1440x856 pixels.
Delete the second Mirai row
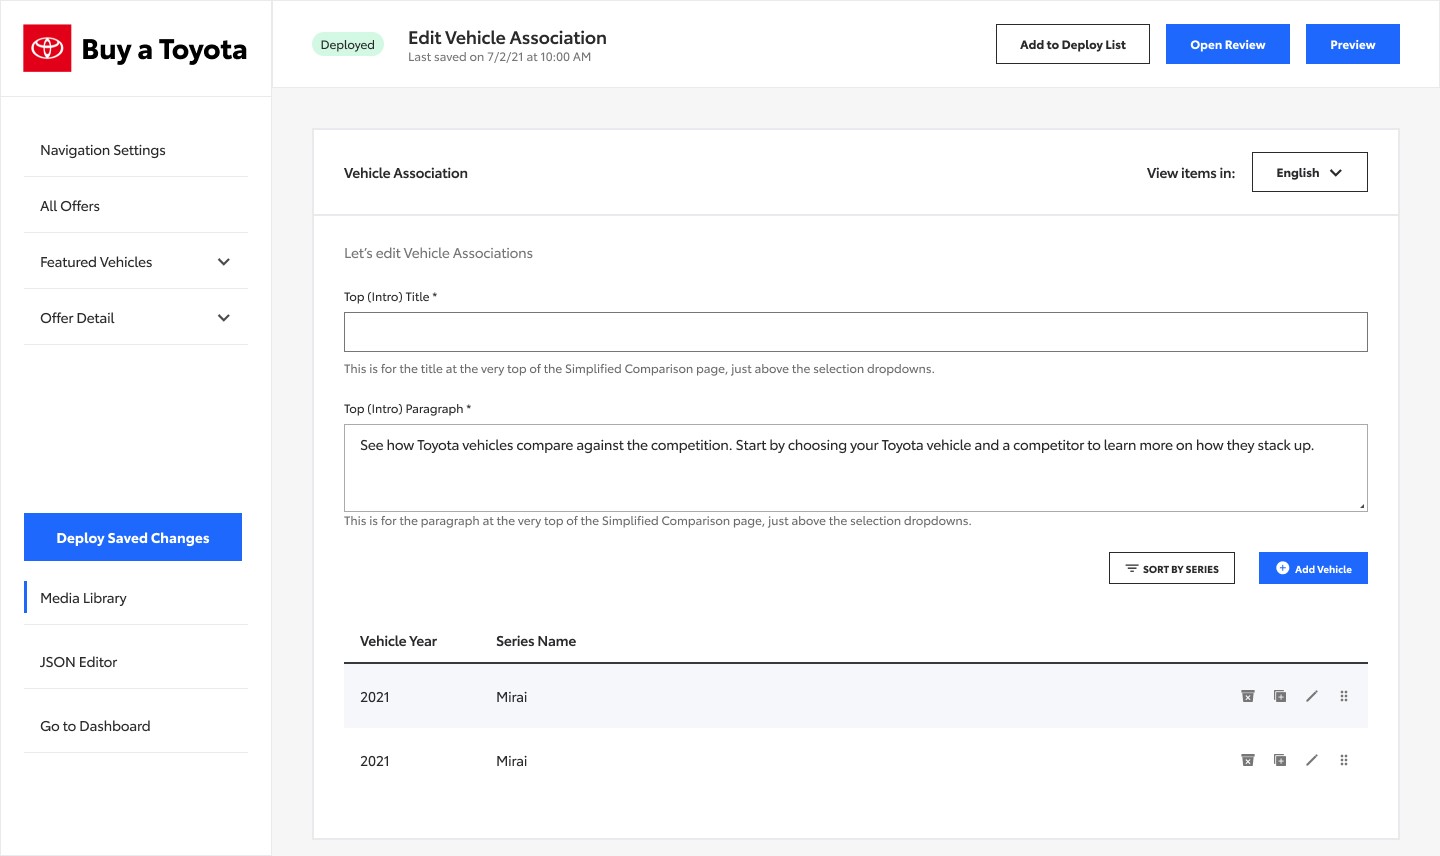tap(1248, 760)
